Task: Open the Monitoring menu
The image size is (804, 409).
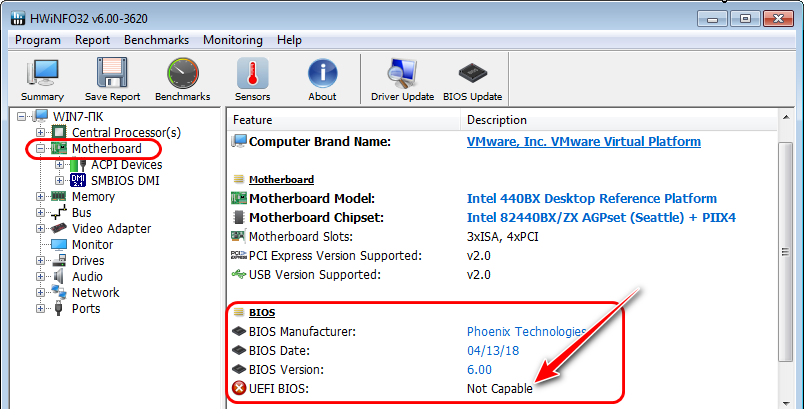Action: (x=233, y=40)
